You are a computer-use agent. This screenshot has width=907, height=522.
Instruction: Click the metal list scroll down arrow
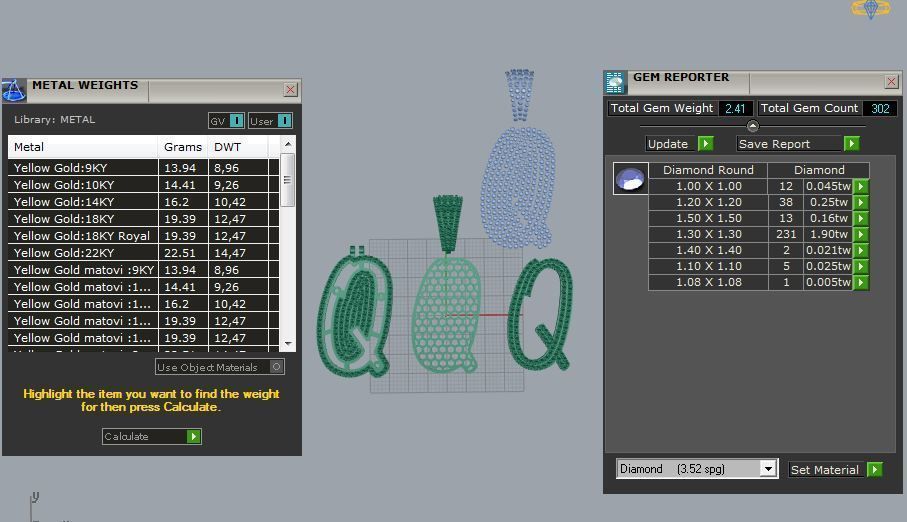point(288,344)
